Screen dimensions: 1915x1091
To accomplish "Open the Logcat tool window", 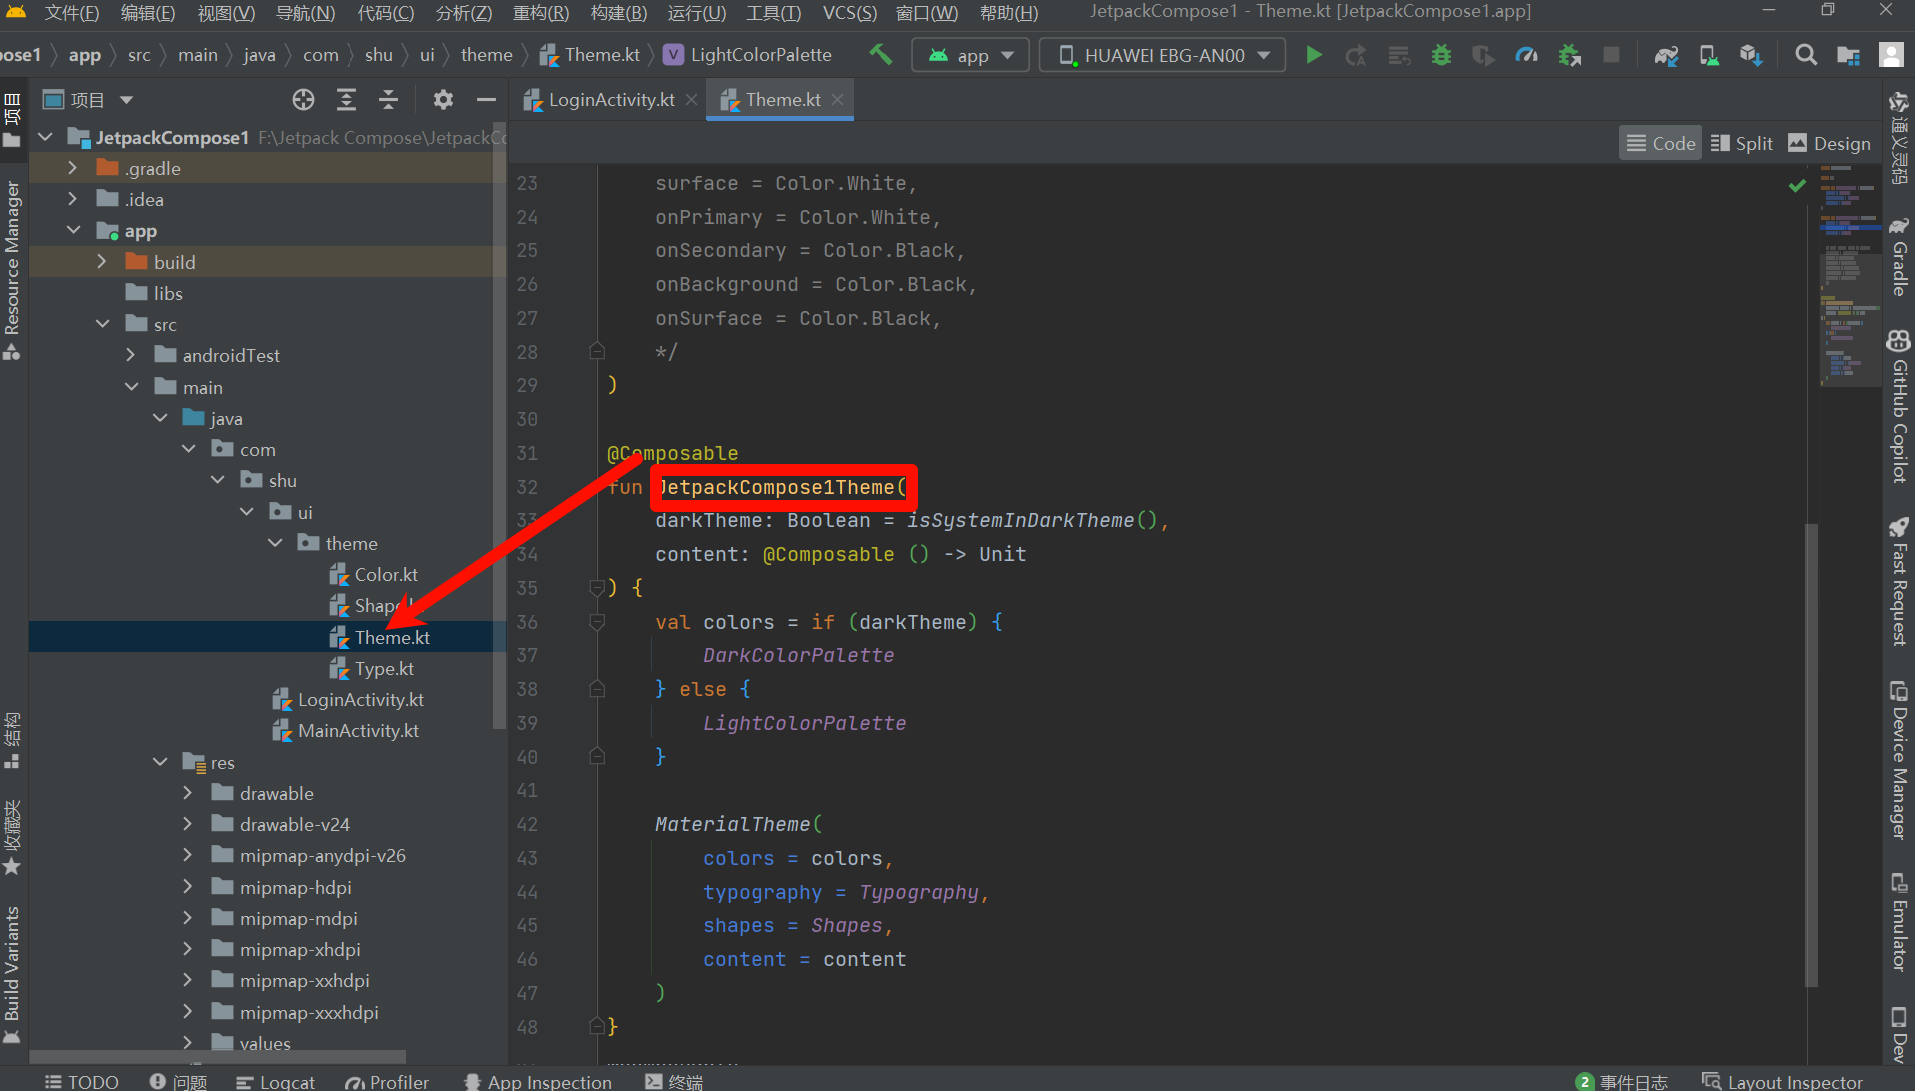I will coord(275,1081).
